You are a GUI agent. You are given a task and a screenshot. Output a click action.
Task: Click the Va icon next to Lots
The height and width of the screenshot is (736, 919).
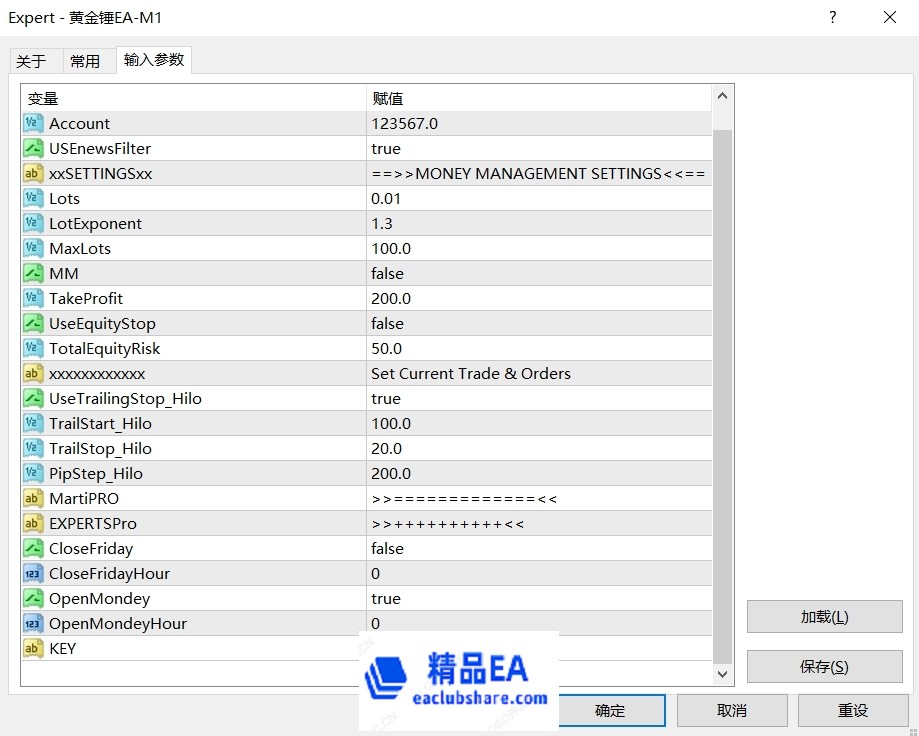(x=32, y=198)
